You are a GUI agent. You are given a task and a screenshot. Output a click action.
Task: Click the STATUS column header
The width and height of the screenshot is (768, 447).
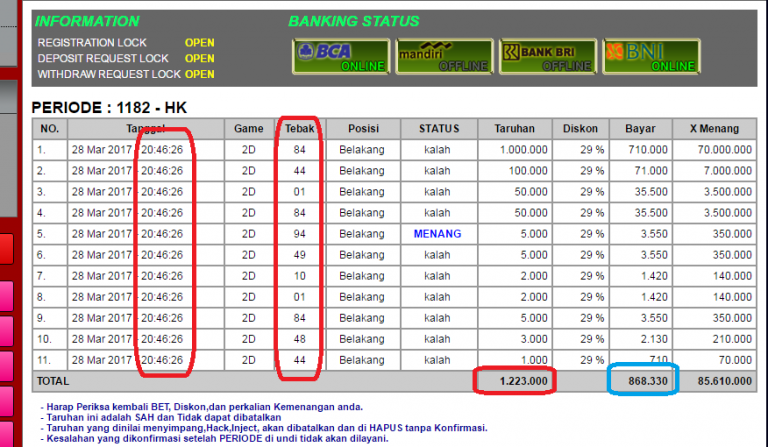coord(438,129)
